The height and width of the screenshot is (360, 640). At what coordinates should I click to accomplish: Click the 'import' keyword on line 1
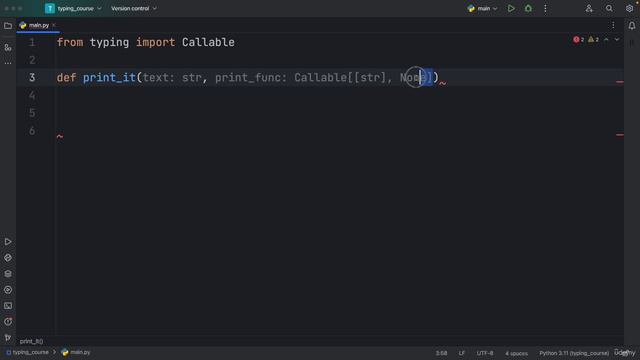click(156, 42)
